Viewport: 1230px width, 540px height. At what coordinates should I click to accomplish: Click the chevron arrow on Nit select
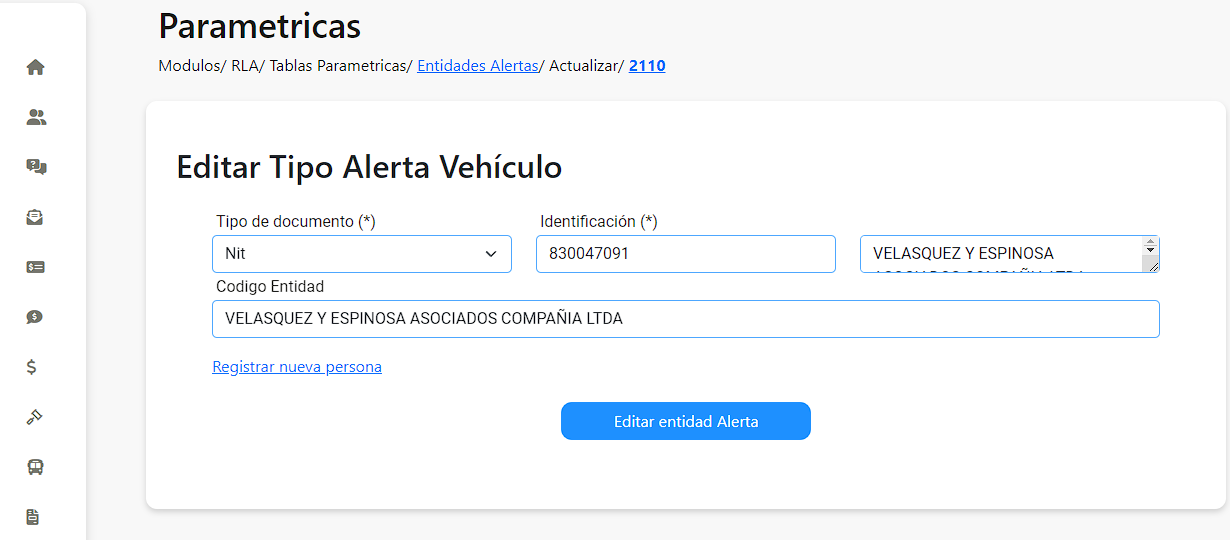pos(491,254)
